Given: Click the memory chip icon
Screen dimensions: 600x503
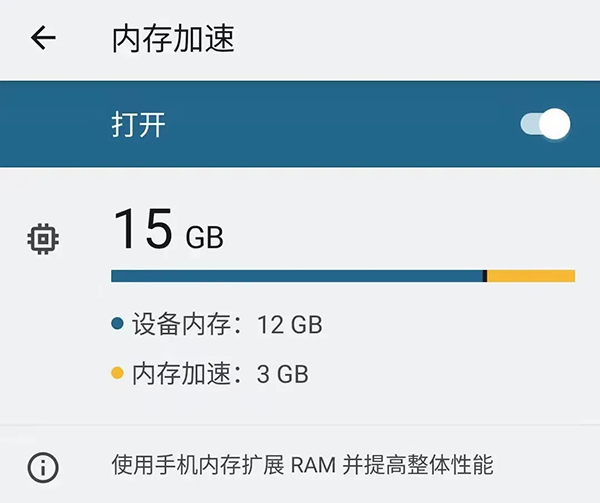Looking at the screenshot, I should pyautogui.click(x=43, y=239).
